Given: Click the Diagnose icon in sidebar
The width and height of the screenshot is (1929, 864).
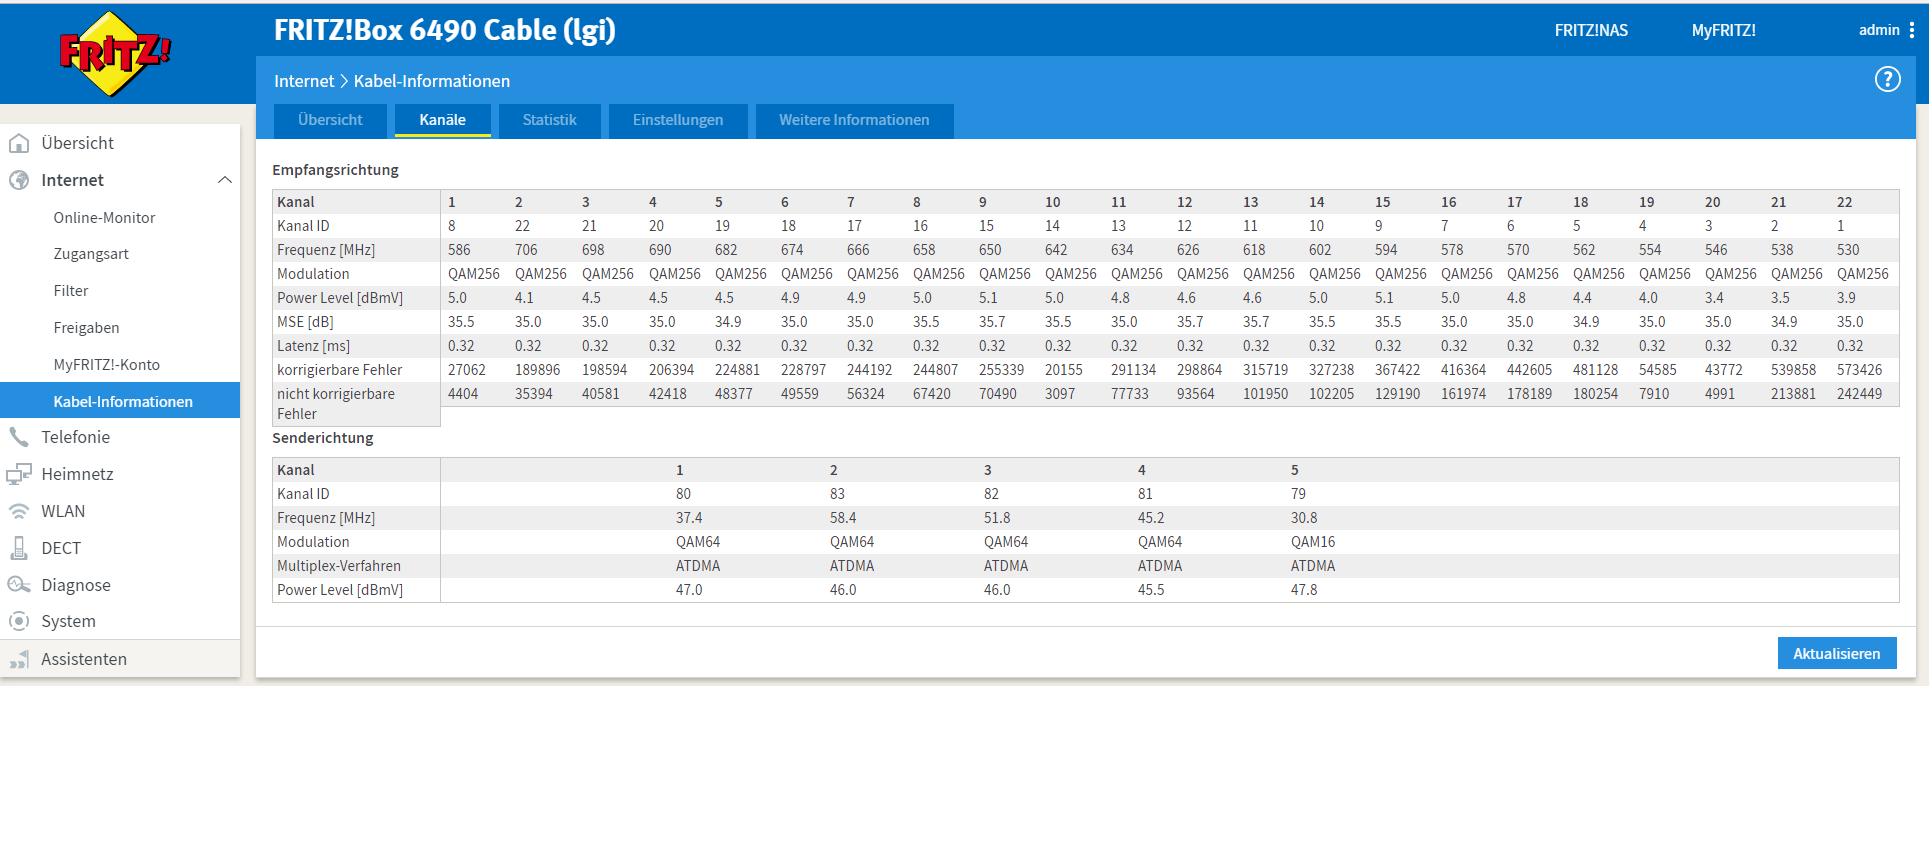Looking at the screenshot, I should 19,585.
